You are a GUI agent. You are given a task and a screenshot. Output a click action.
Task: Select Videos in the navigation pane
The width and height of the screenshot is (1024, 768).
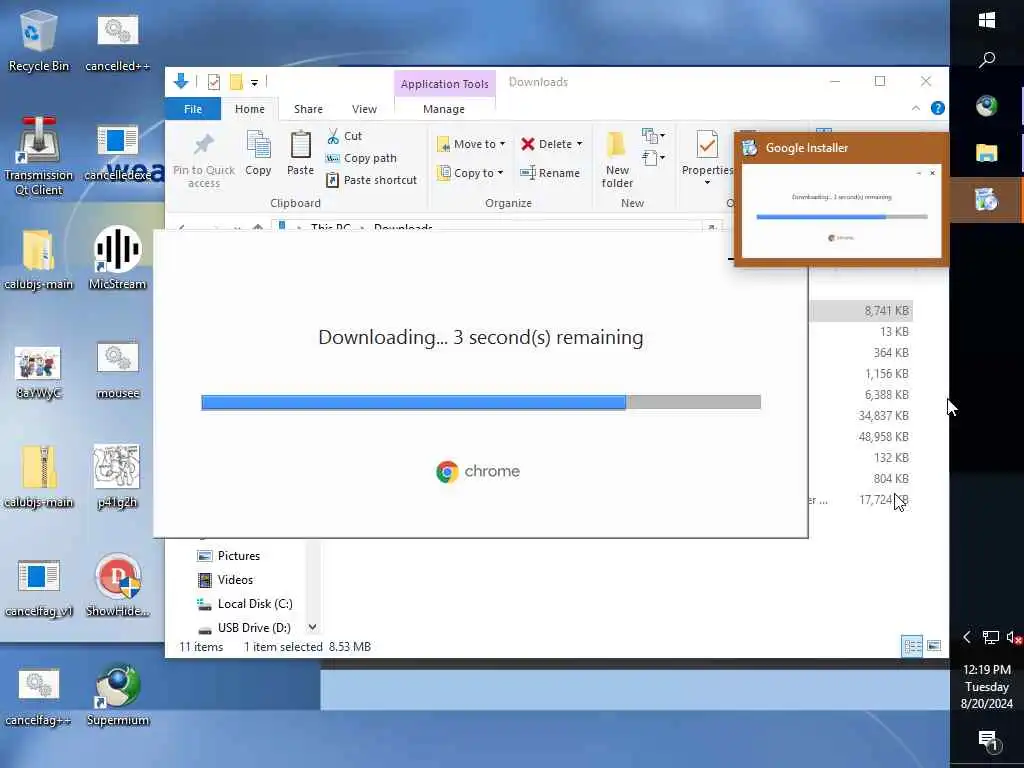coord(225,580)
